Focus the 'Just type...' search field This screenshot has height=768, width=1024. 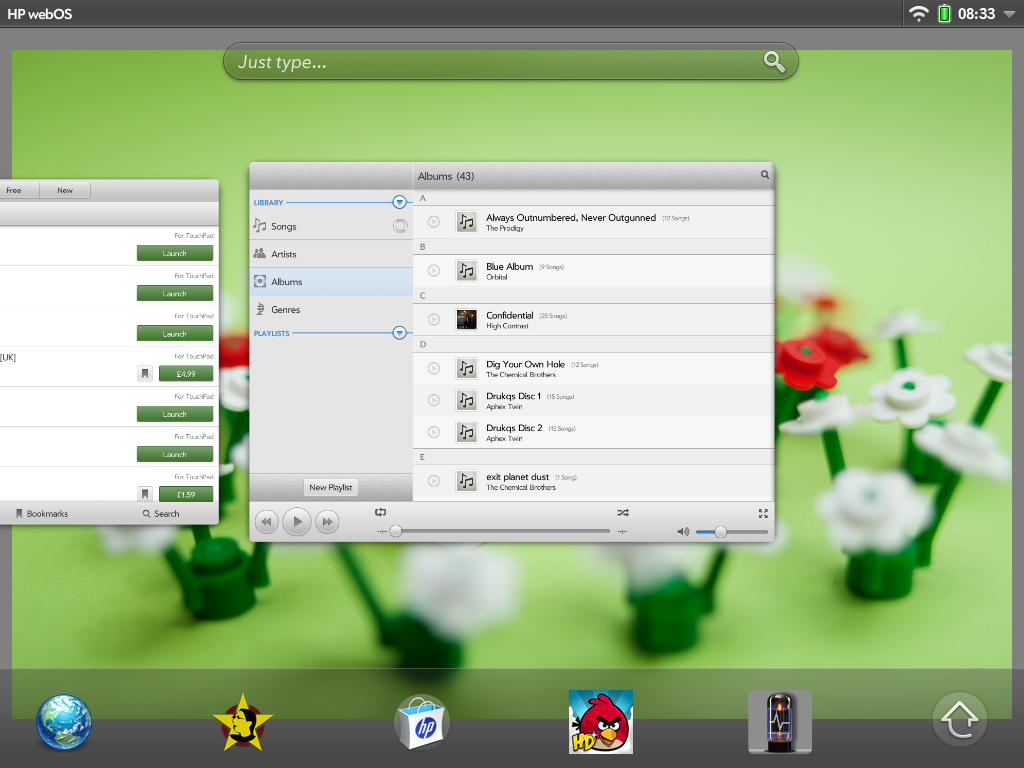tap(511, 62)
